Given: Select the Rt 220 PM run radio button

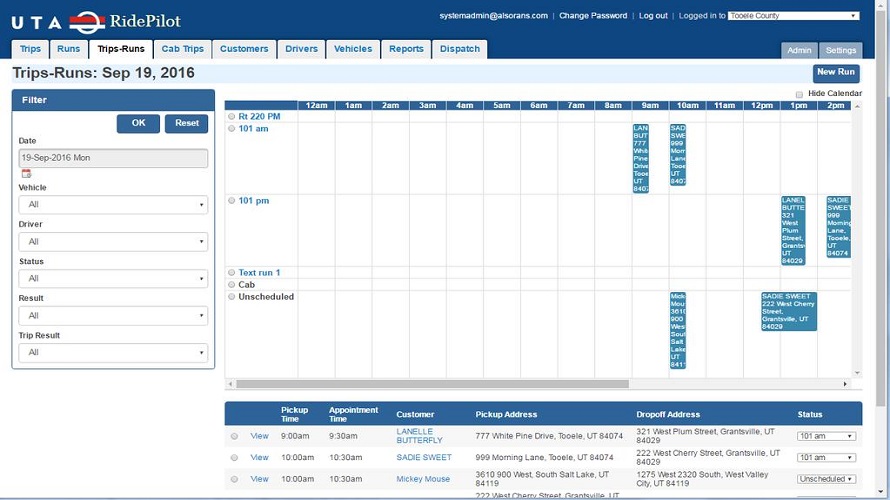Looking at the screenshot, I should pos(232,116).
